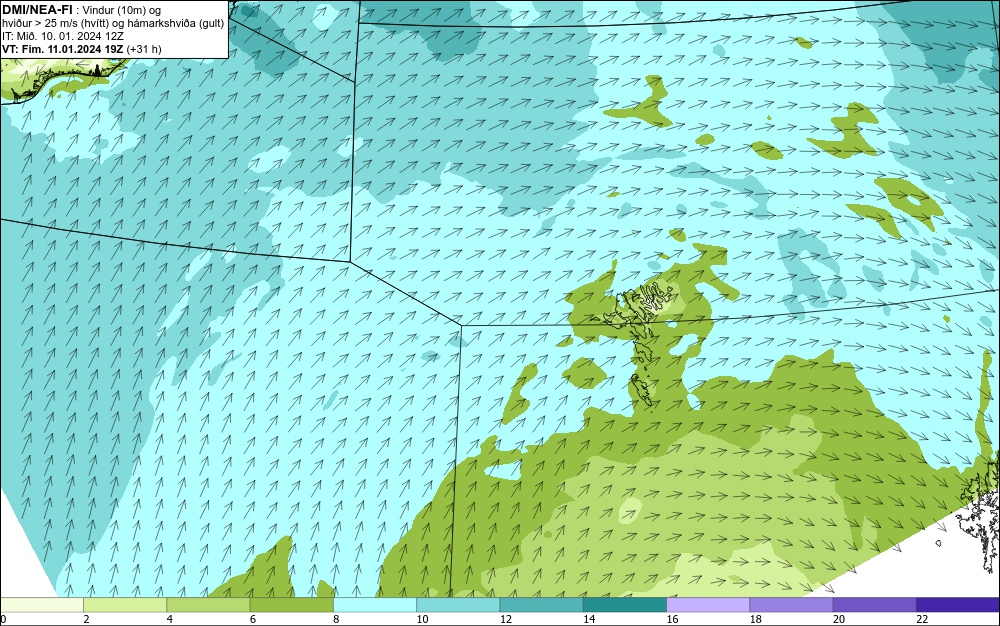The height and width of the screenshot is (626, 1000).
Task: Click the 'VT: Fim. 11.01.2024 19Z' valid time
Action: 63,49
